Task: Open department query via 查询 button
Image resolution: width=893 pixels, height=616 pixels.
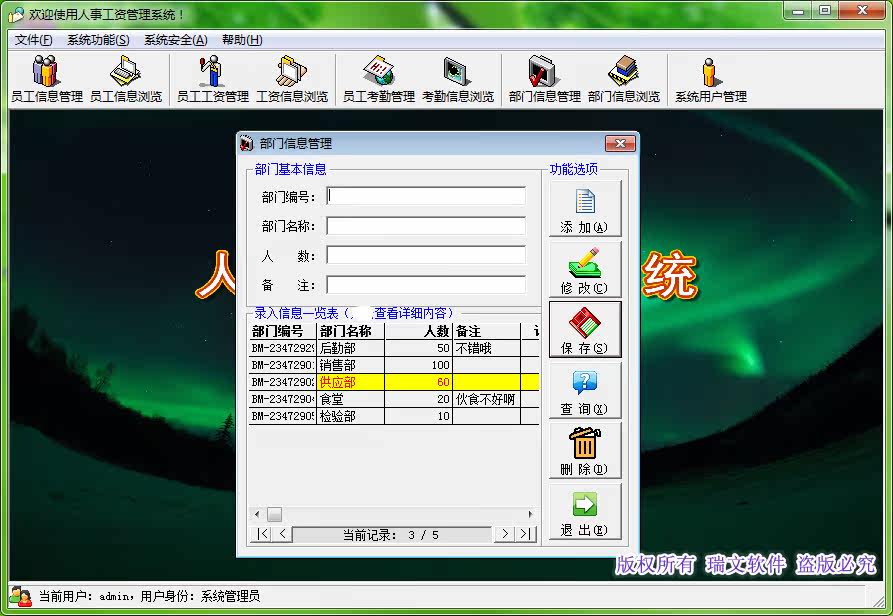Action: pos(585,390)
